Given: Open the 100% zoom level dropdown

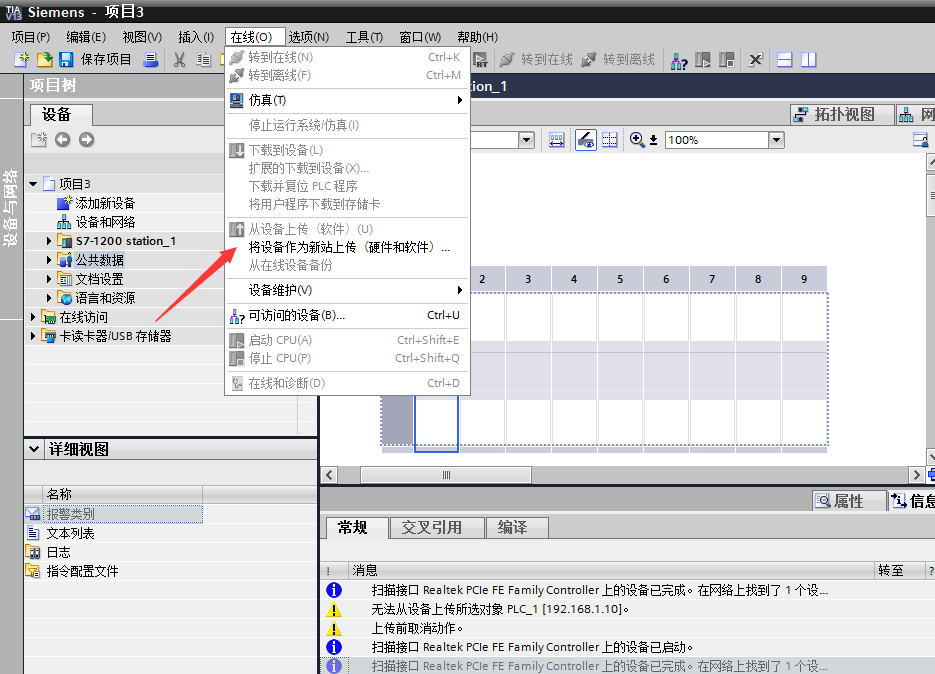Looking at the screenshot, I should coord(776,140).
